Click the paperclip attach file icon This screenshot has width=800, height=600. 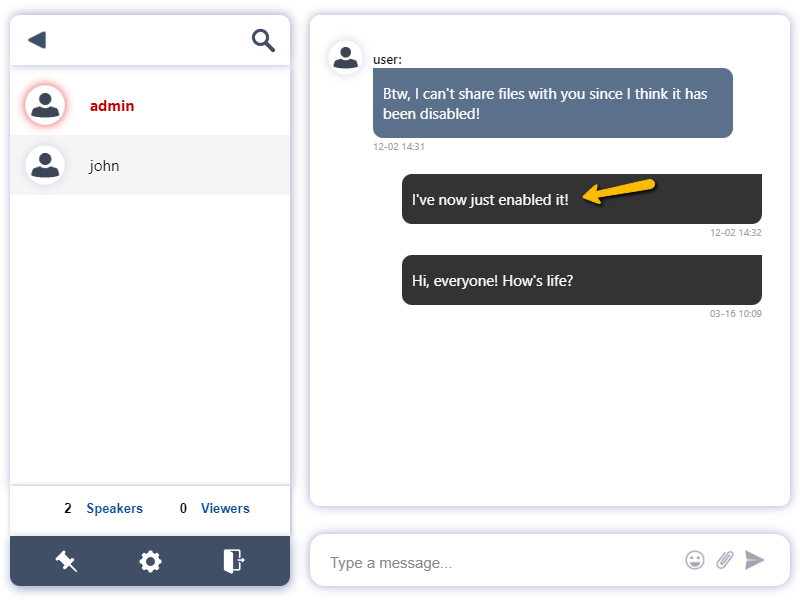coord(725,560)
